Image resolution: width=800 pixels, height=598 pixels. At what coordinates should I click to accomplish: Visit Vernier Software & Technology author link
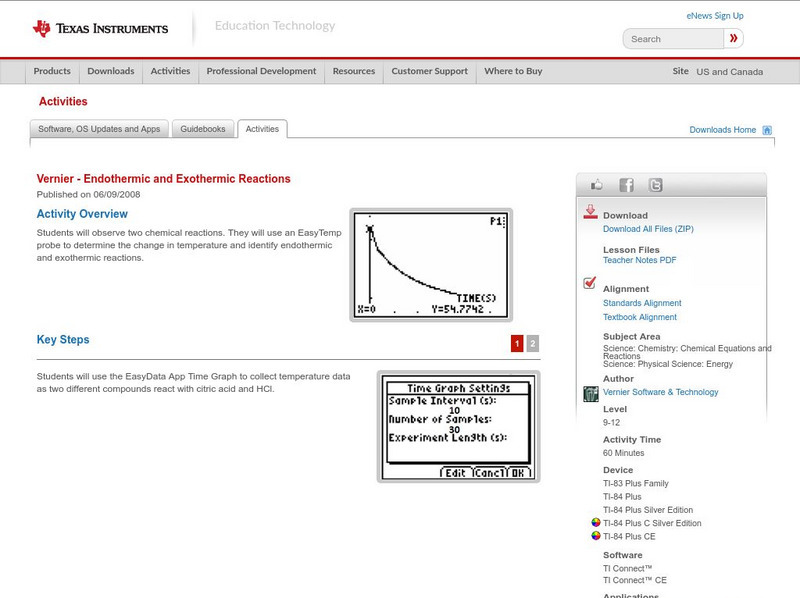[660, 392]
